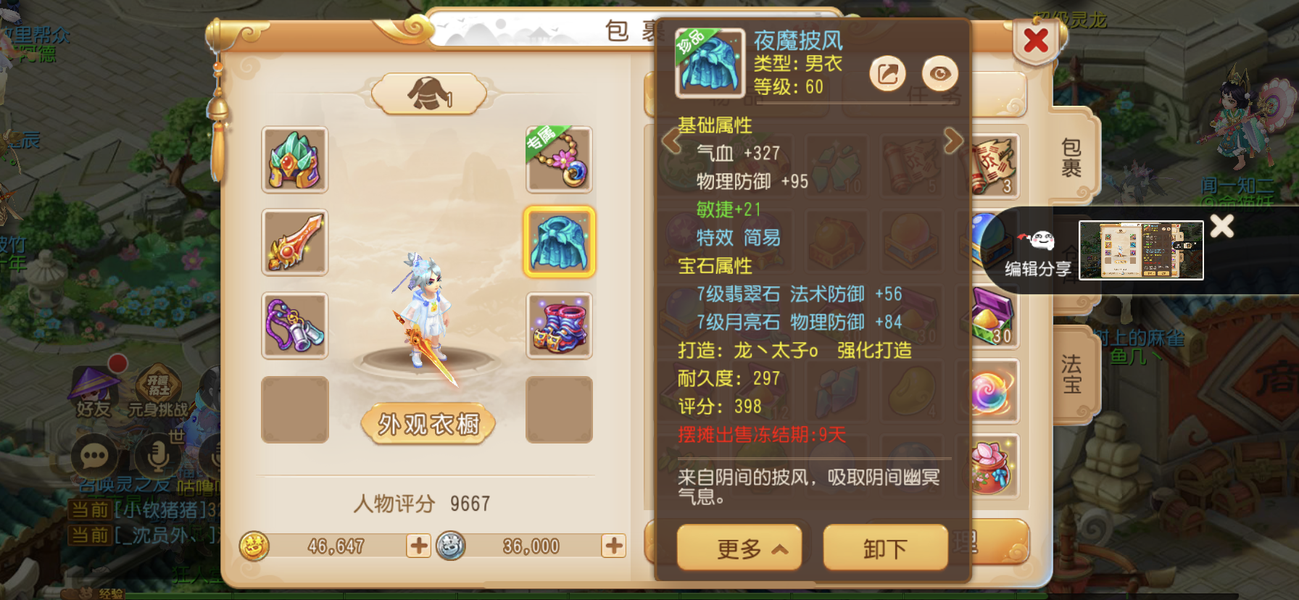Open the 外观衣橱 wardrobe button

(429, 424)
